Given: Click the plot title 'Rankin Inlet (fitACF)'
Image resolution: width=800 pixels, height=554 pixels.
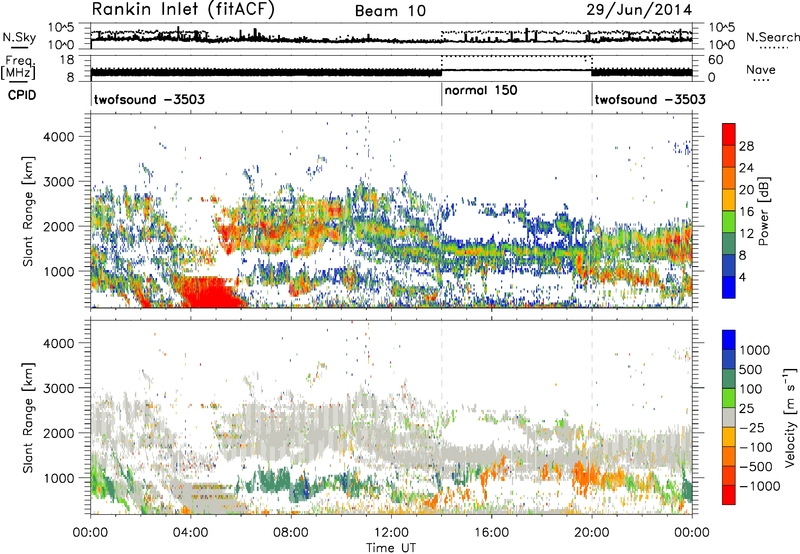Looking at the screenshot, I should [183, 10].
